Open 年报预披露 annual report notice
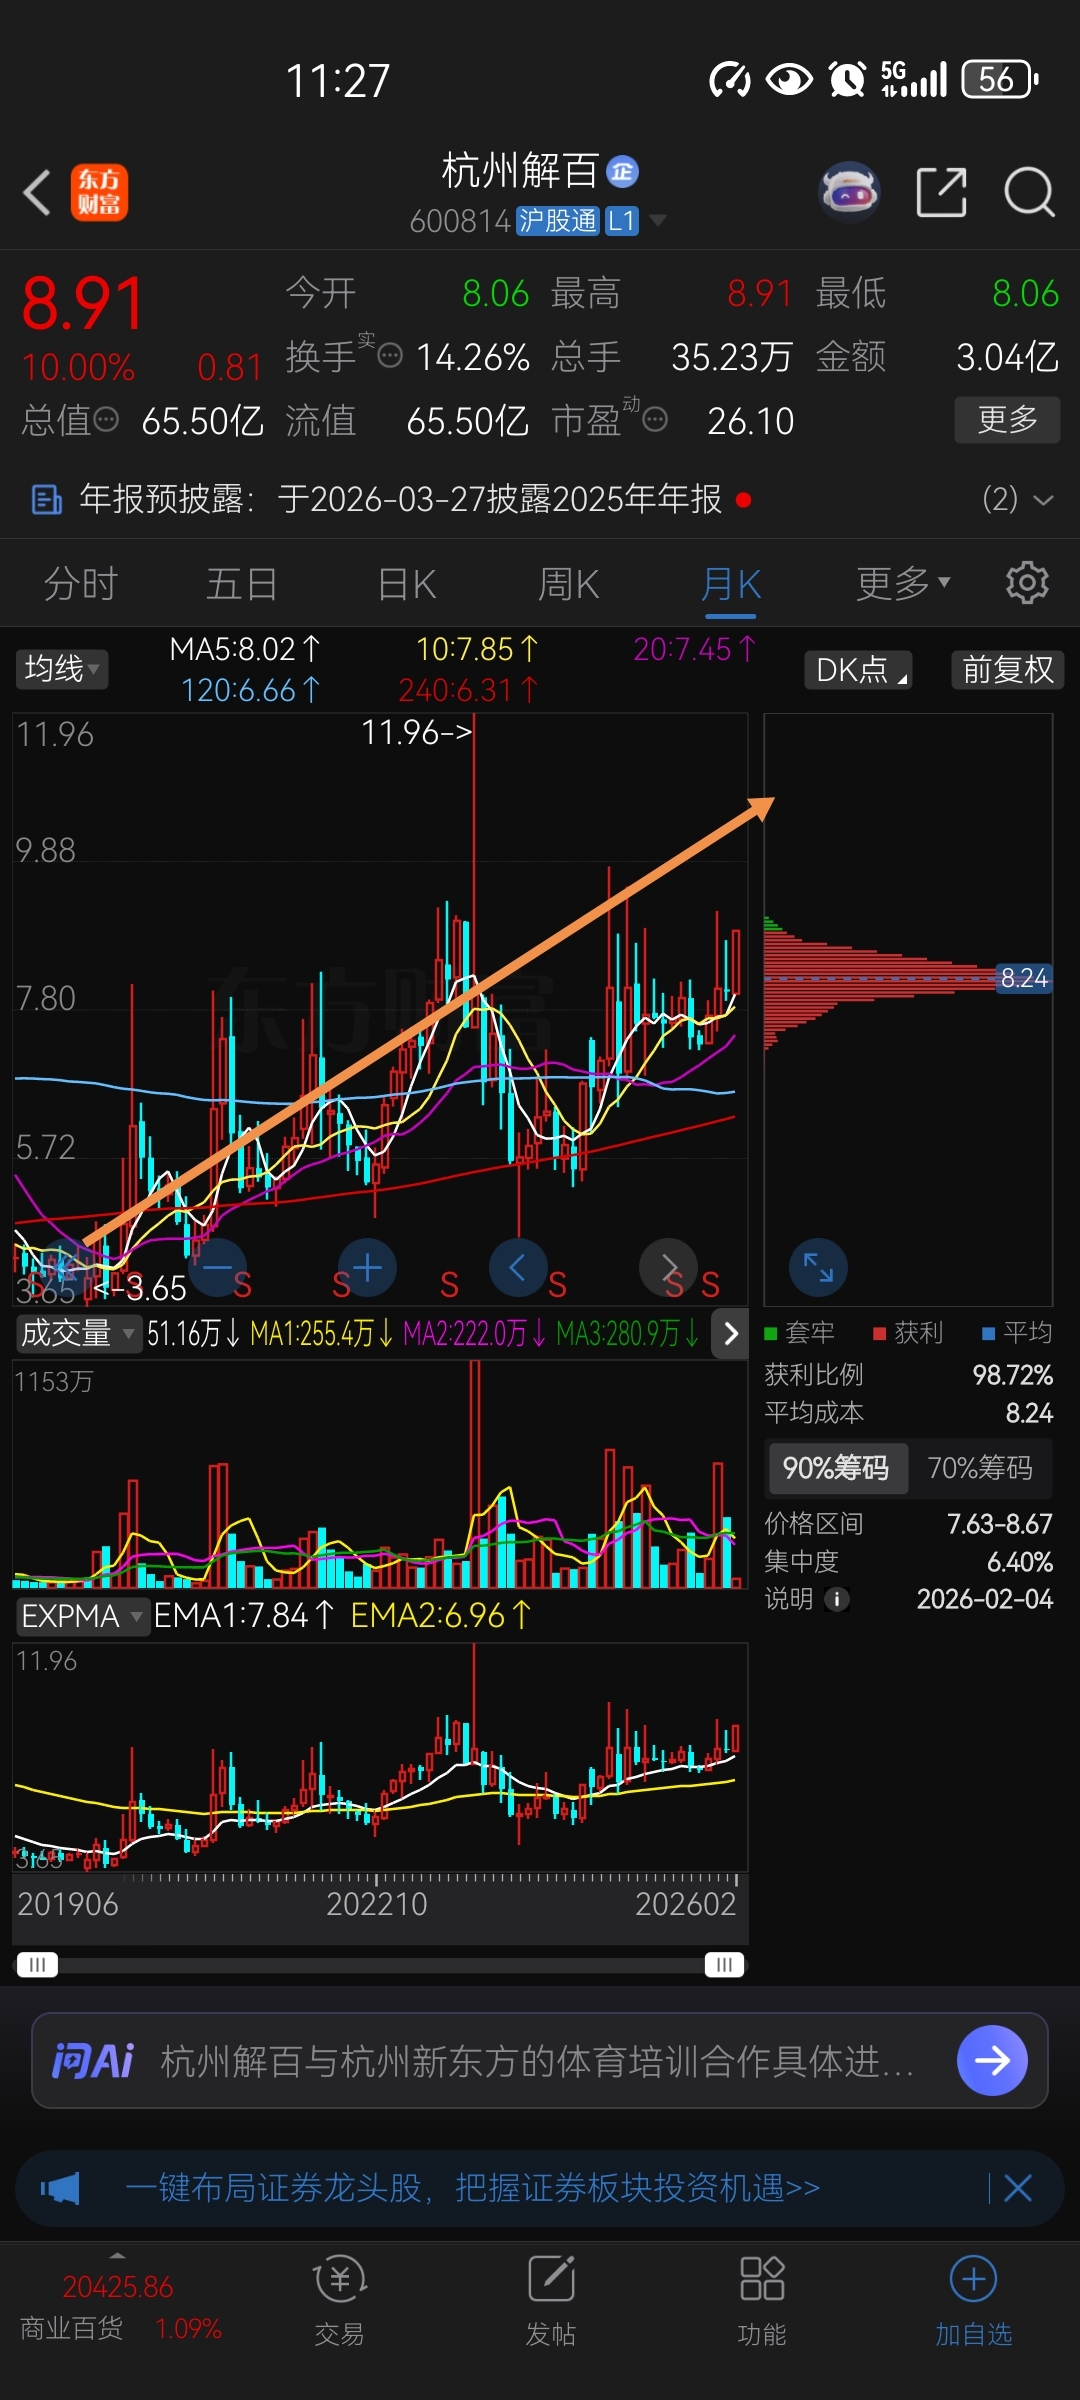The width and height of the screenshot is (1080, 2400). pos(400,498)
